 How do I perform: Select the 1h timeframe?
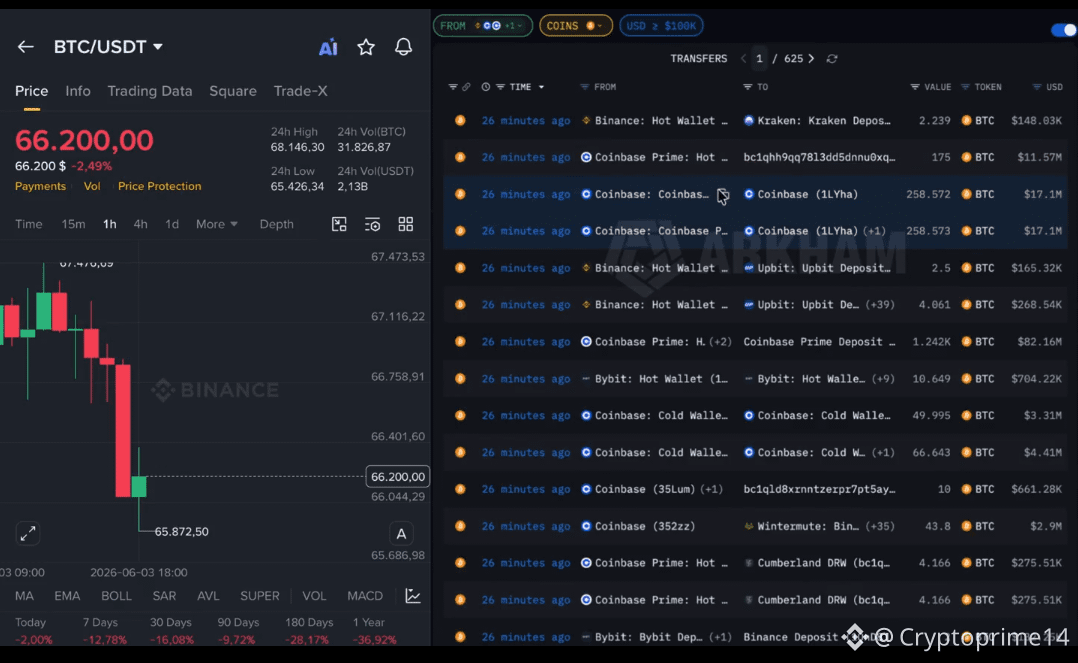109,224
